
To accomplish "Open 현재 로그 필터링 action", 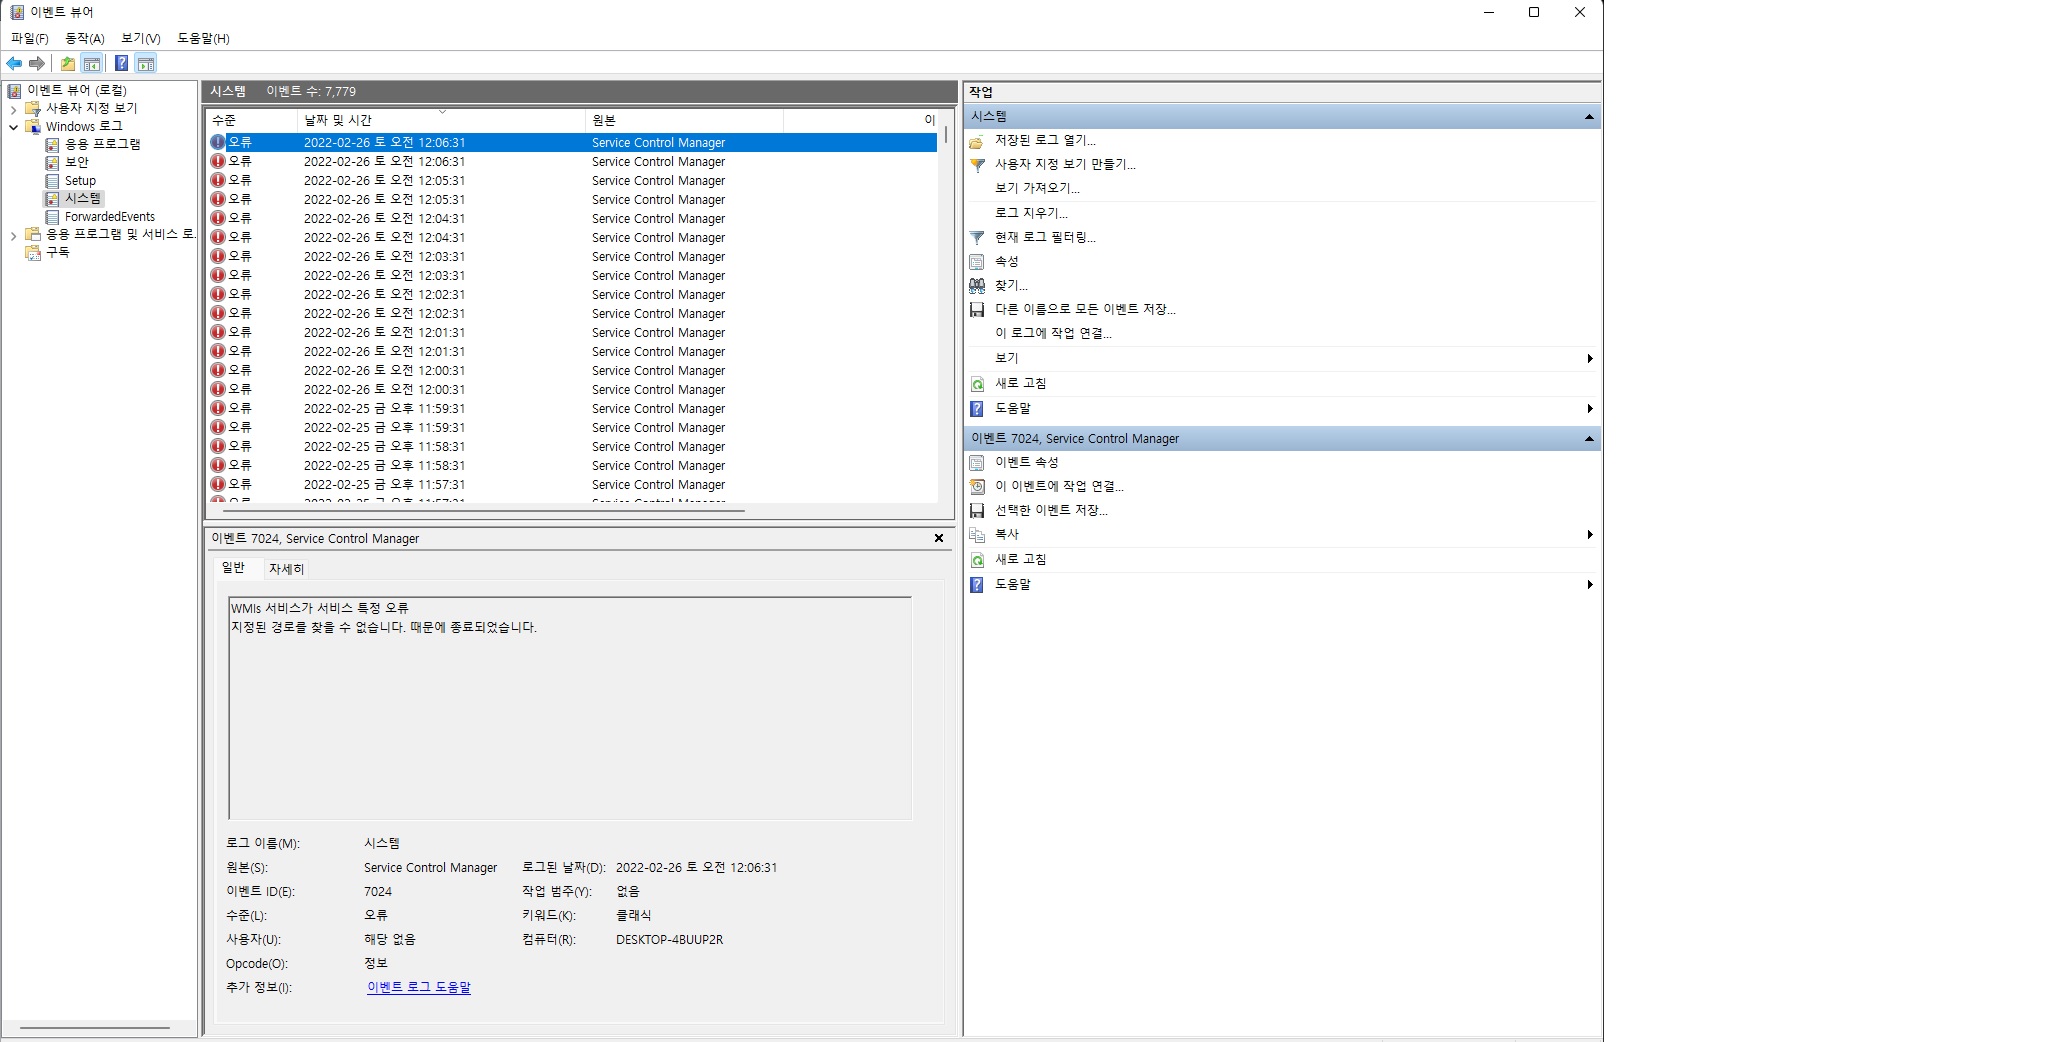I will tap(1045, 238).
